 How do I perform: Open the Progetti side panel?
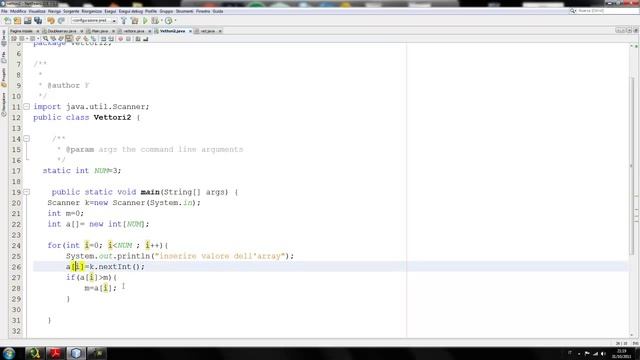coord(4,77)
